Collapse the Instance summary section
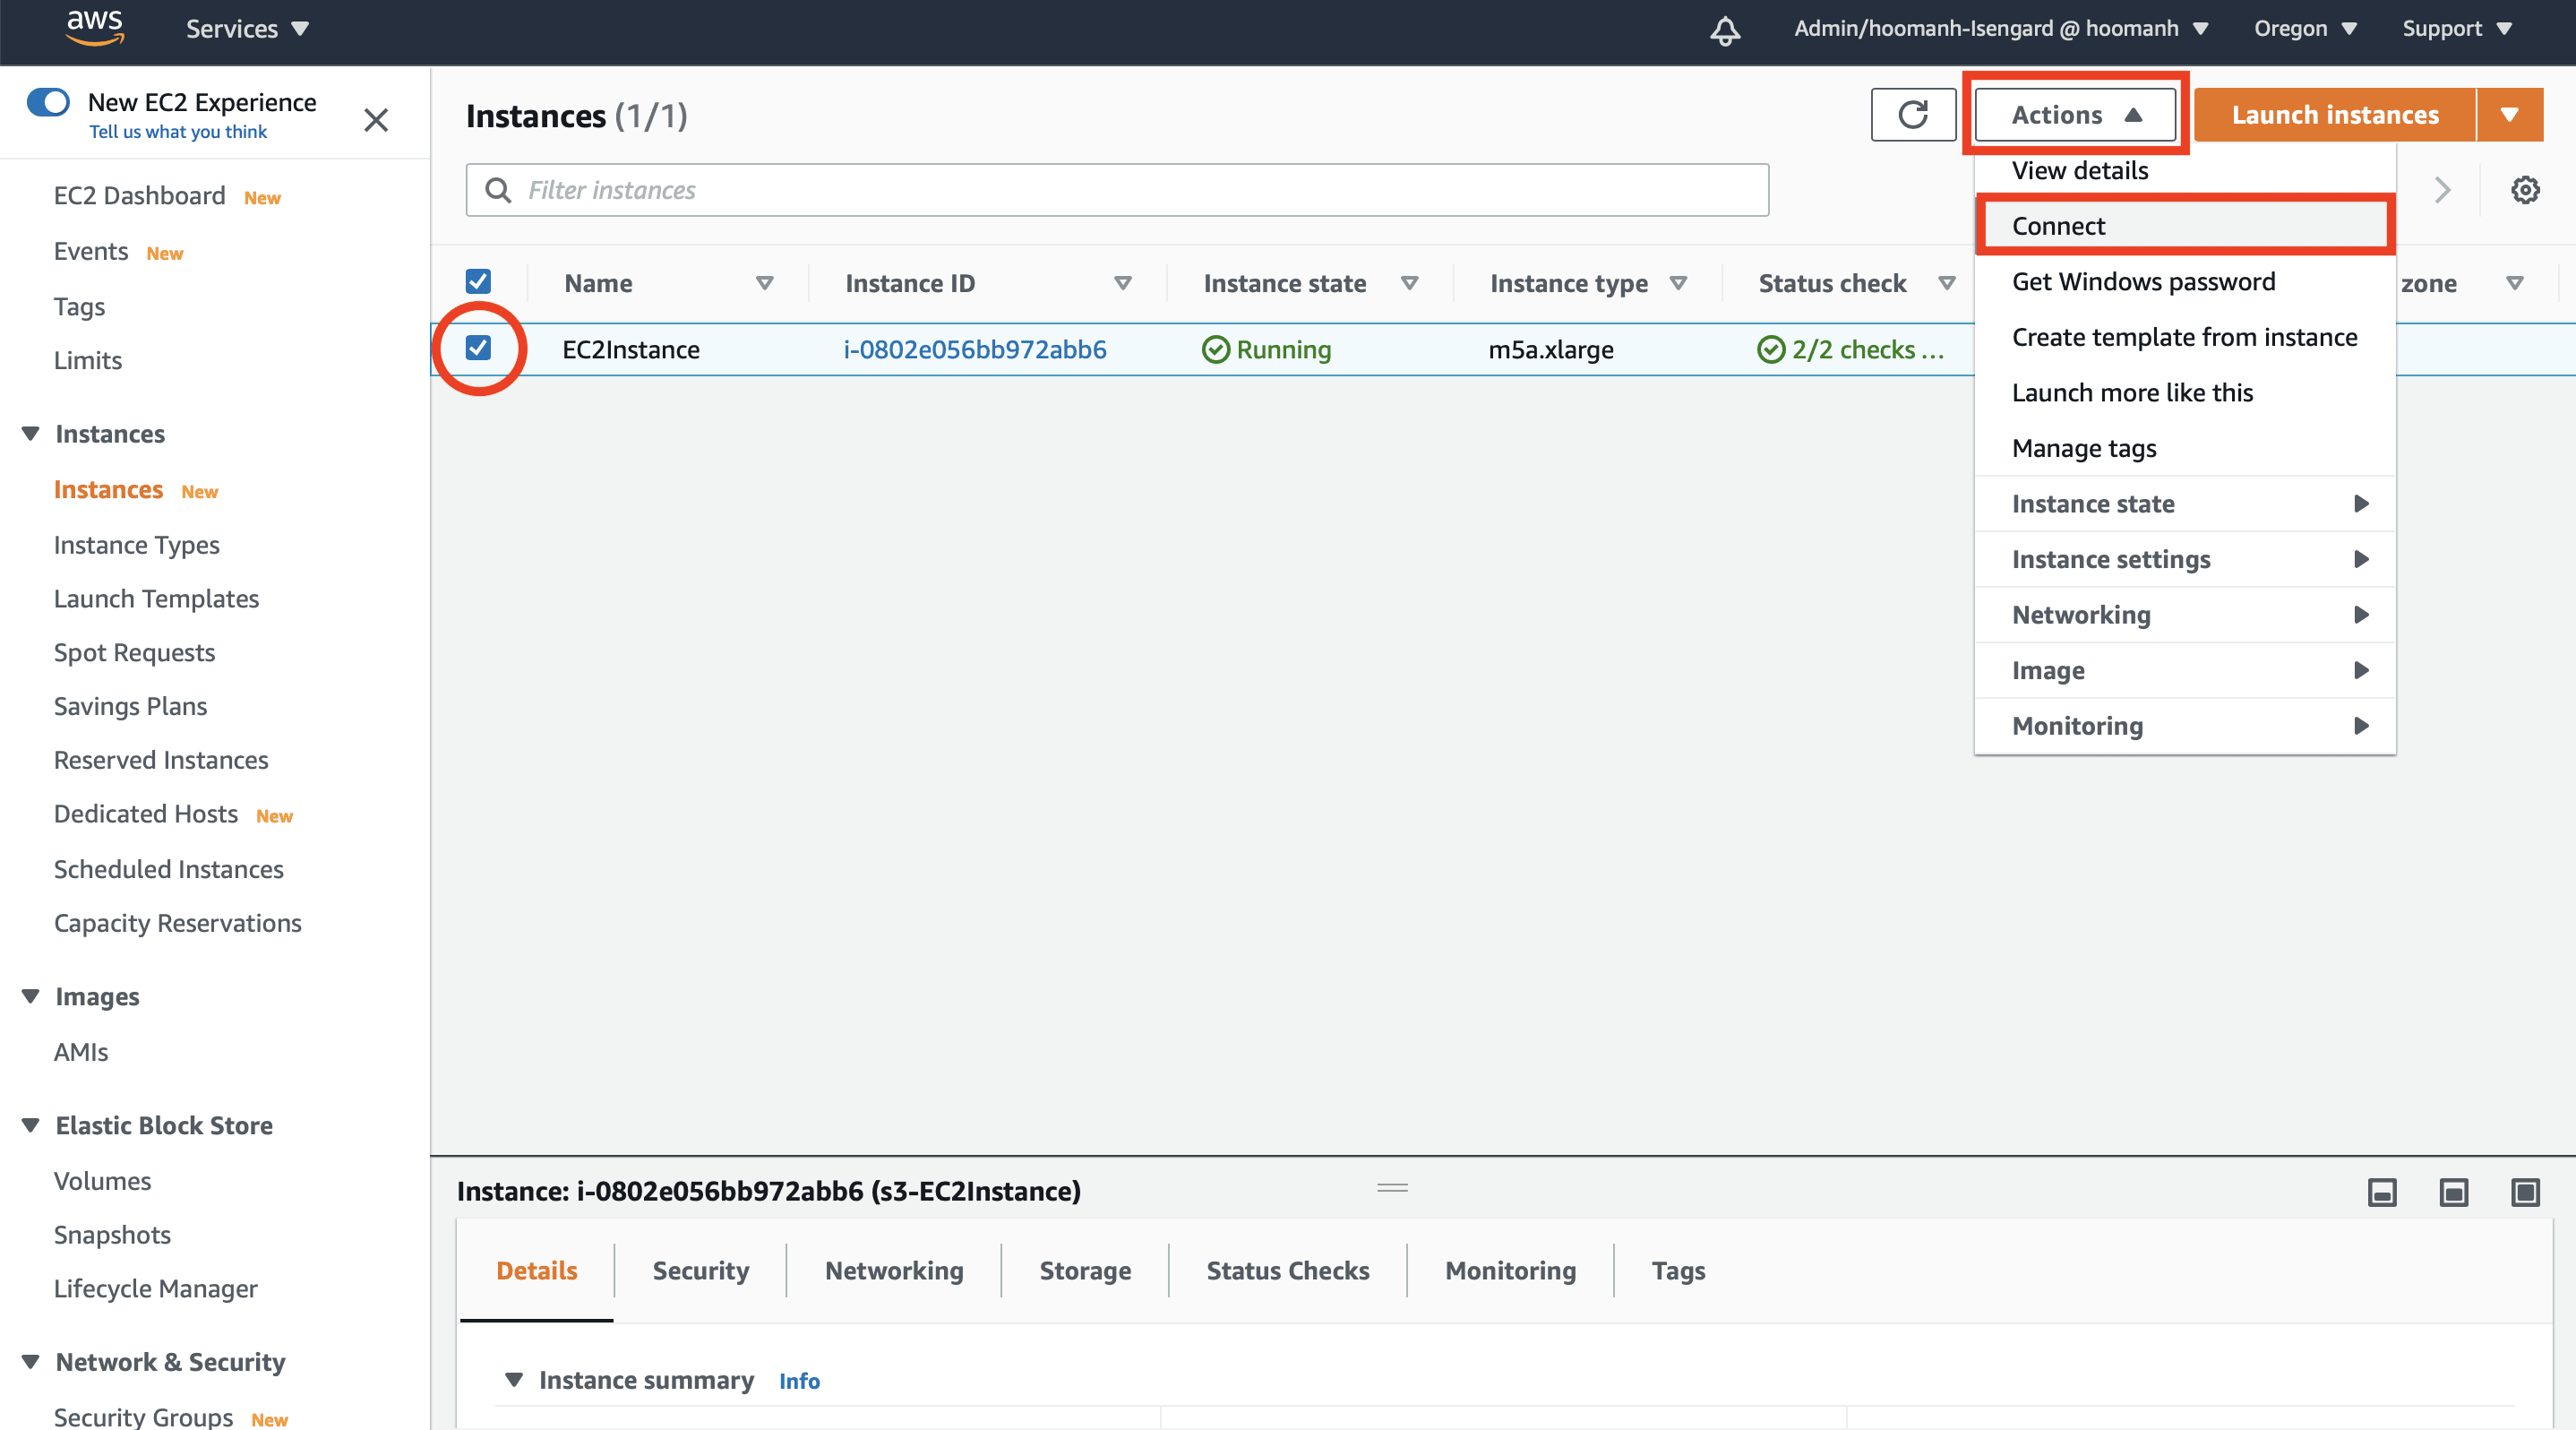Screen dimensions: 2576x1430 (x=514, y=1380)
